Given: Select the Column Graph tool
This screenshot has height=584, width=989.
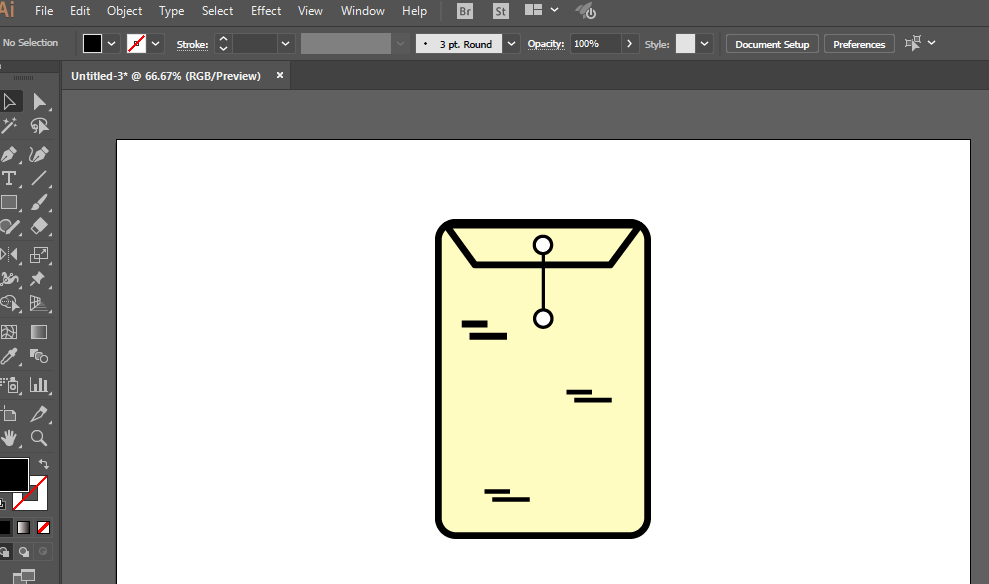Looking at the screenshot, I should (x=39, y=385).
